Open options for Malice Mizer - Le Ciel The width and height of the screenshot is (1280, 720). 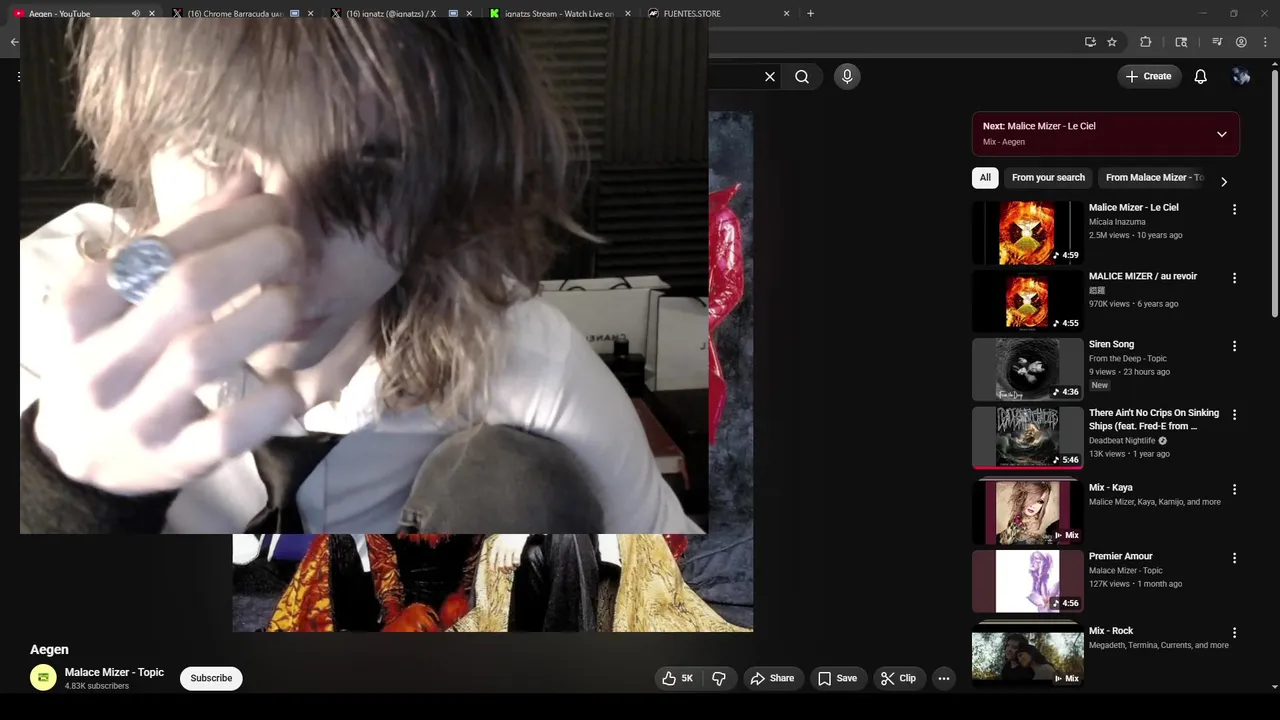click(1234, 210)
